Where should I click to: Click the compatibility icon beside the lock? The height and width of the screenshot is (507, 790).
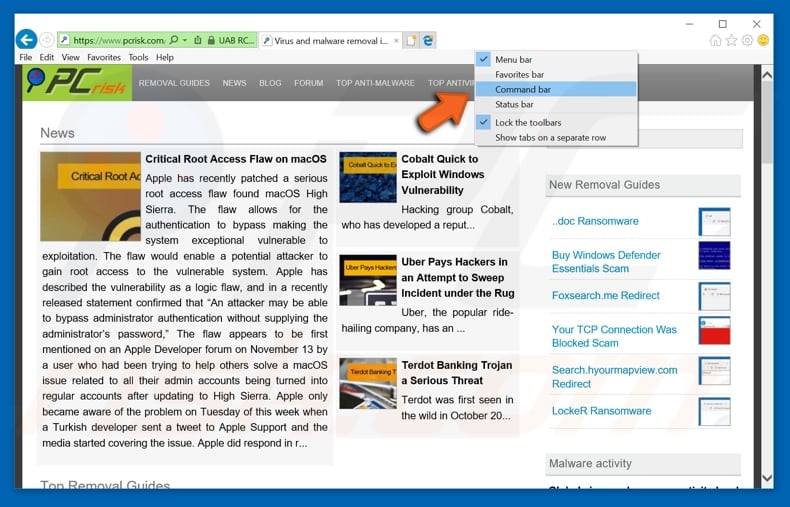point(198,40)
